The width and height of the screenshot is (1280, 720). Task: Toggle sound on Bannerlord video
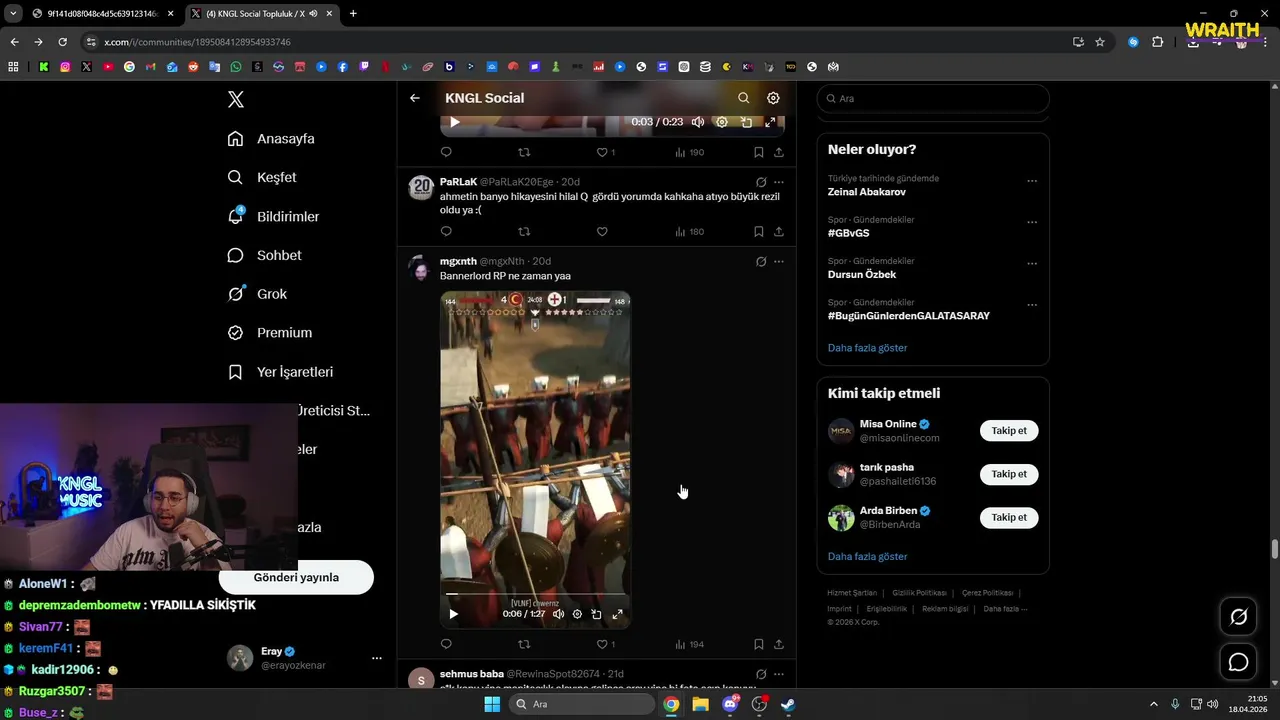(x=558, y=614)
